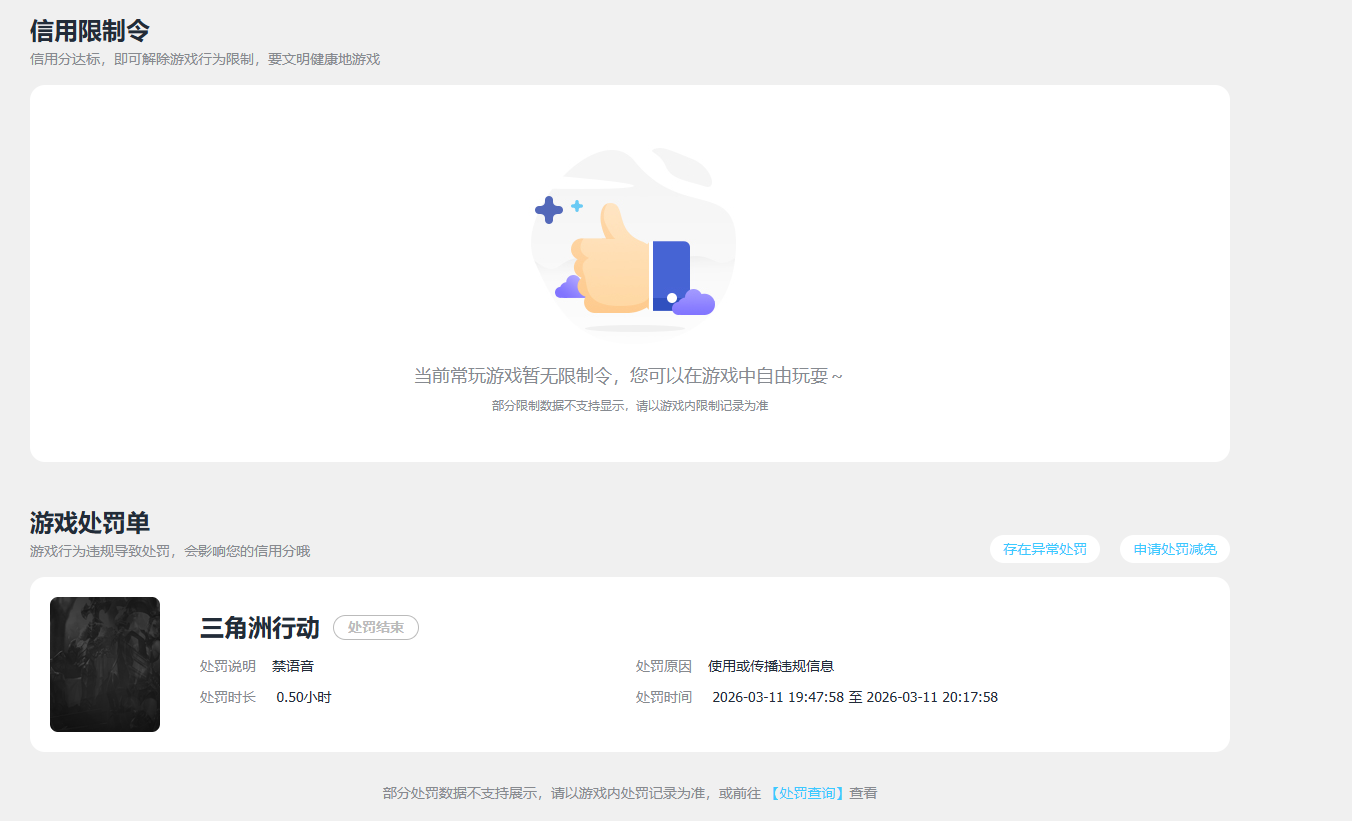
Task: Click the 处罚说明 label
Action: [x=228, y=666]
